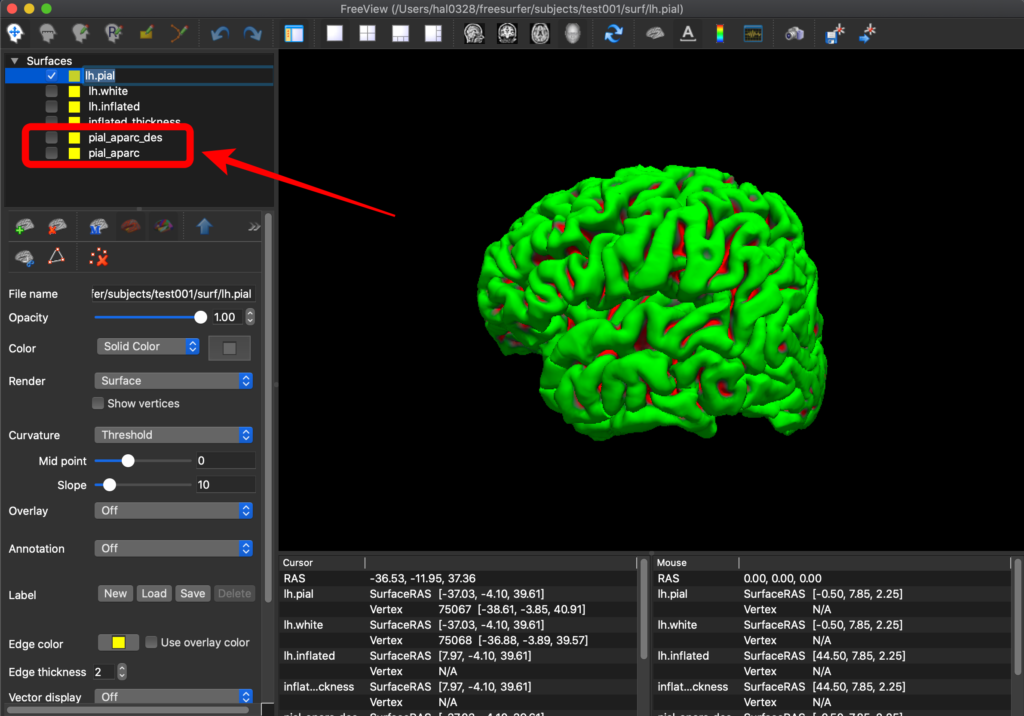
Task: Show the color bar using rainbow icon
Action: click(x=719, y=33)
